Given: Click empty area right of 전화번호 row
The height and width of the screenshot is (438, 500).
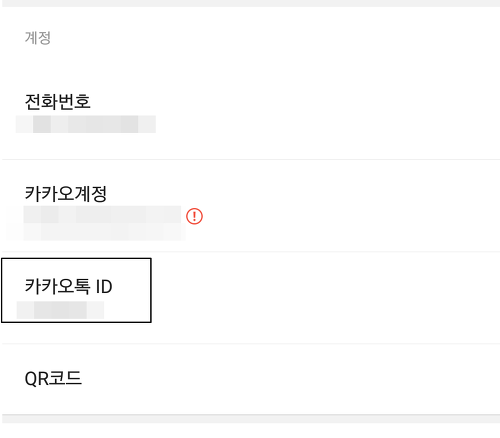Looking at the screenshot, I should (327, 113).
